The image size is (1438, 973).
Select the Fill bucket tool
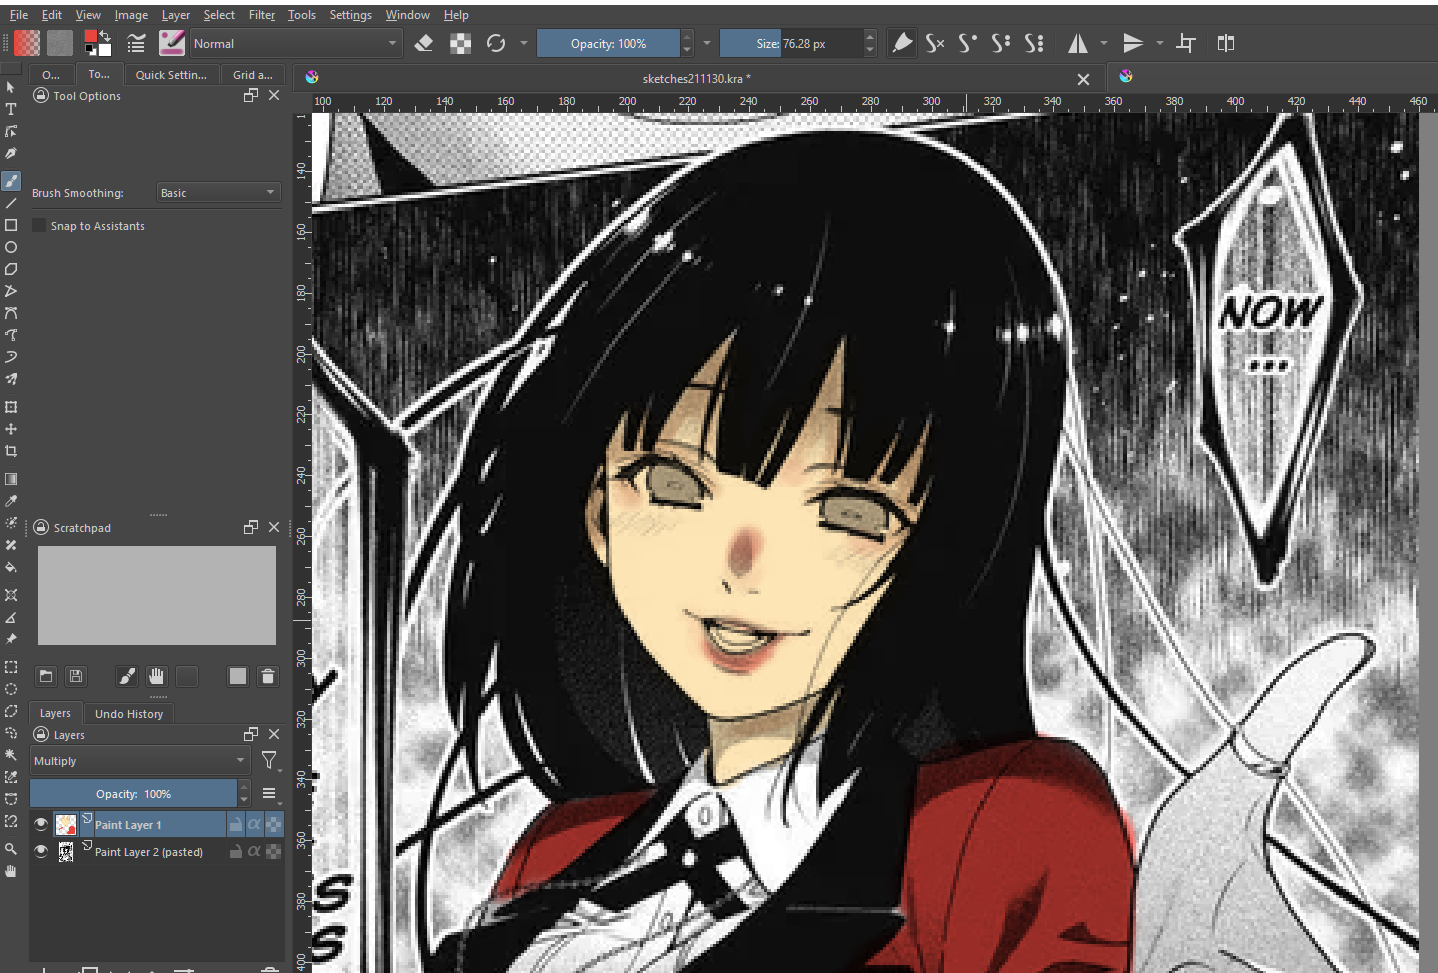tap(11, 567)
